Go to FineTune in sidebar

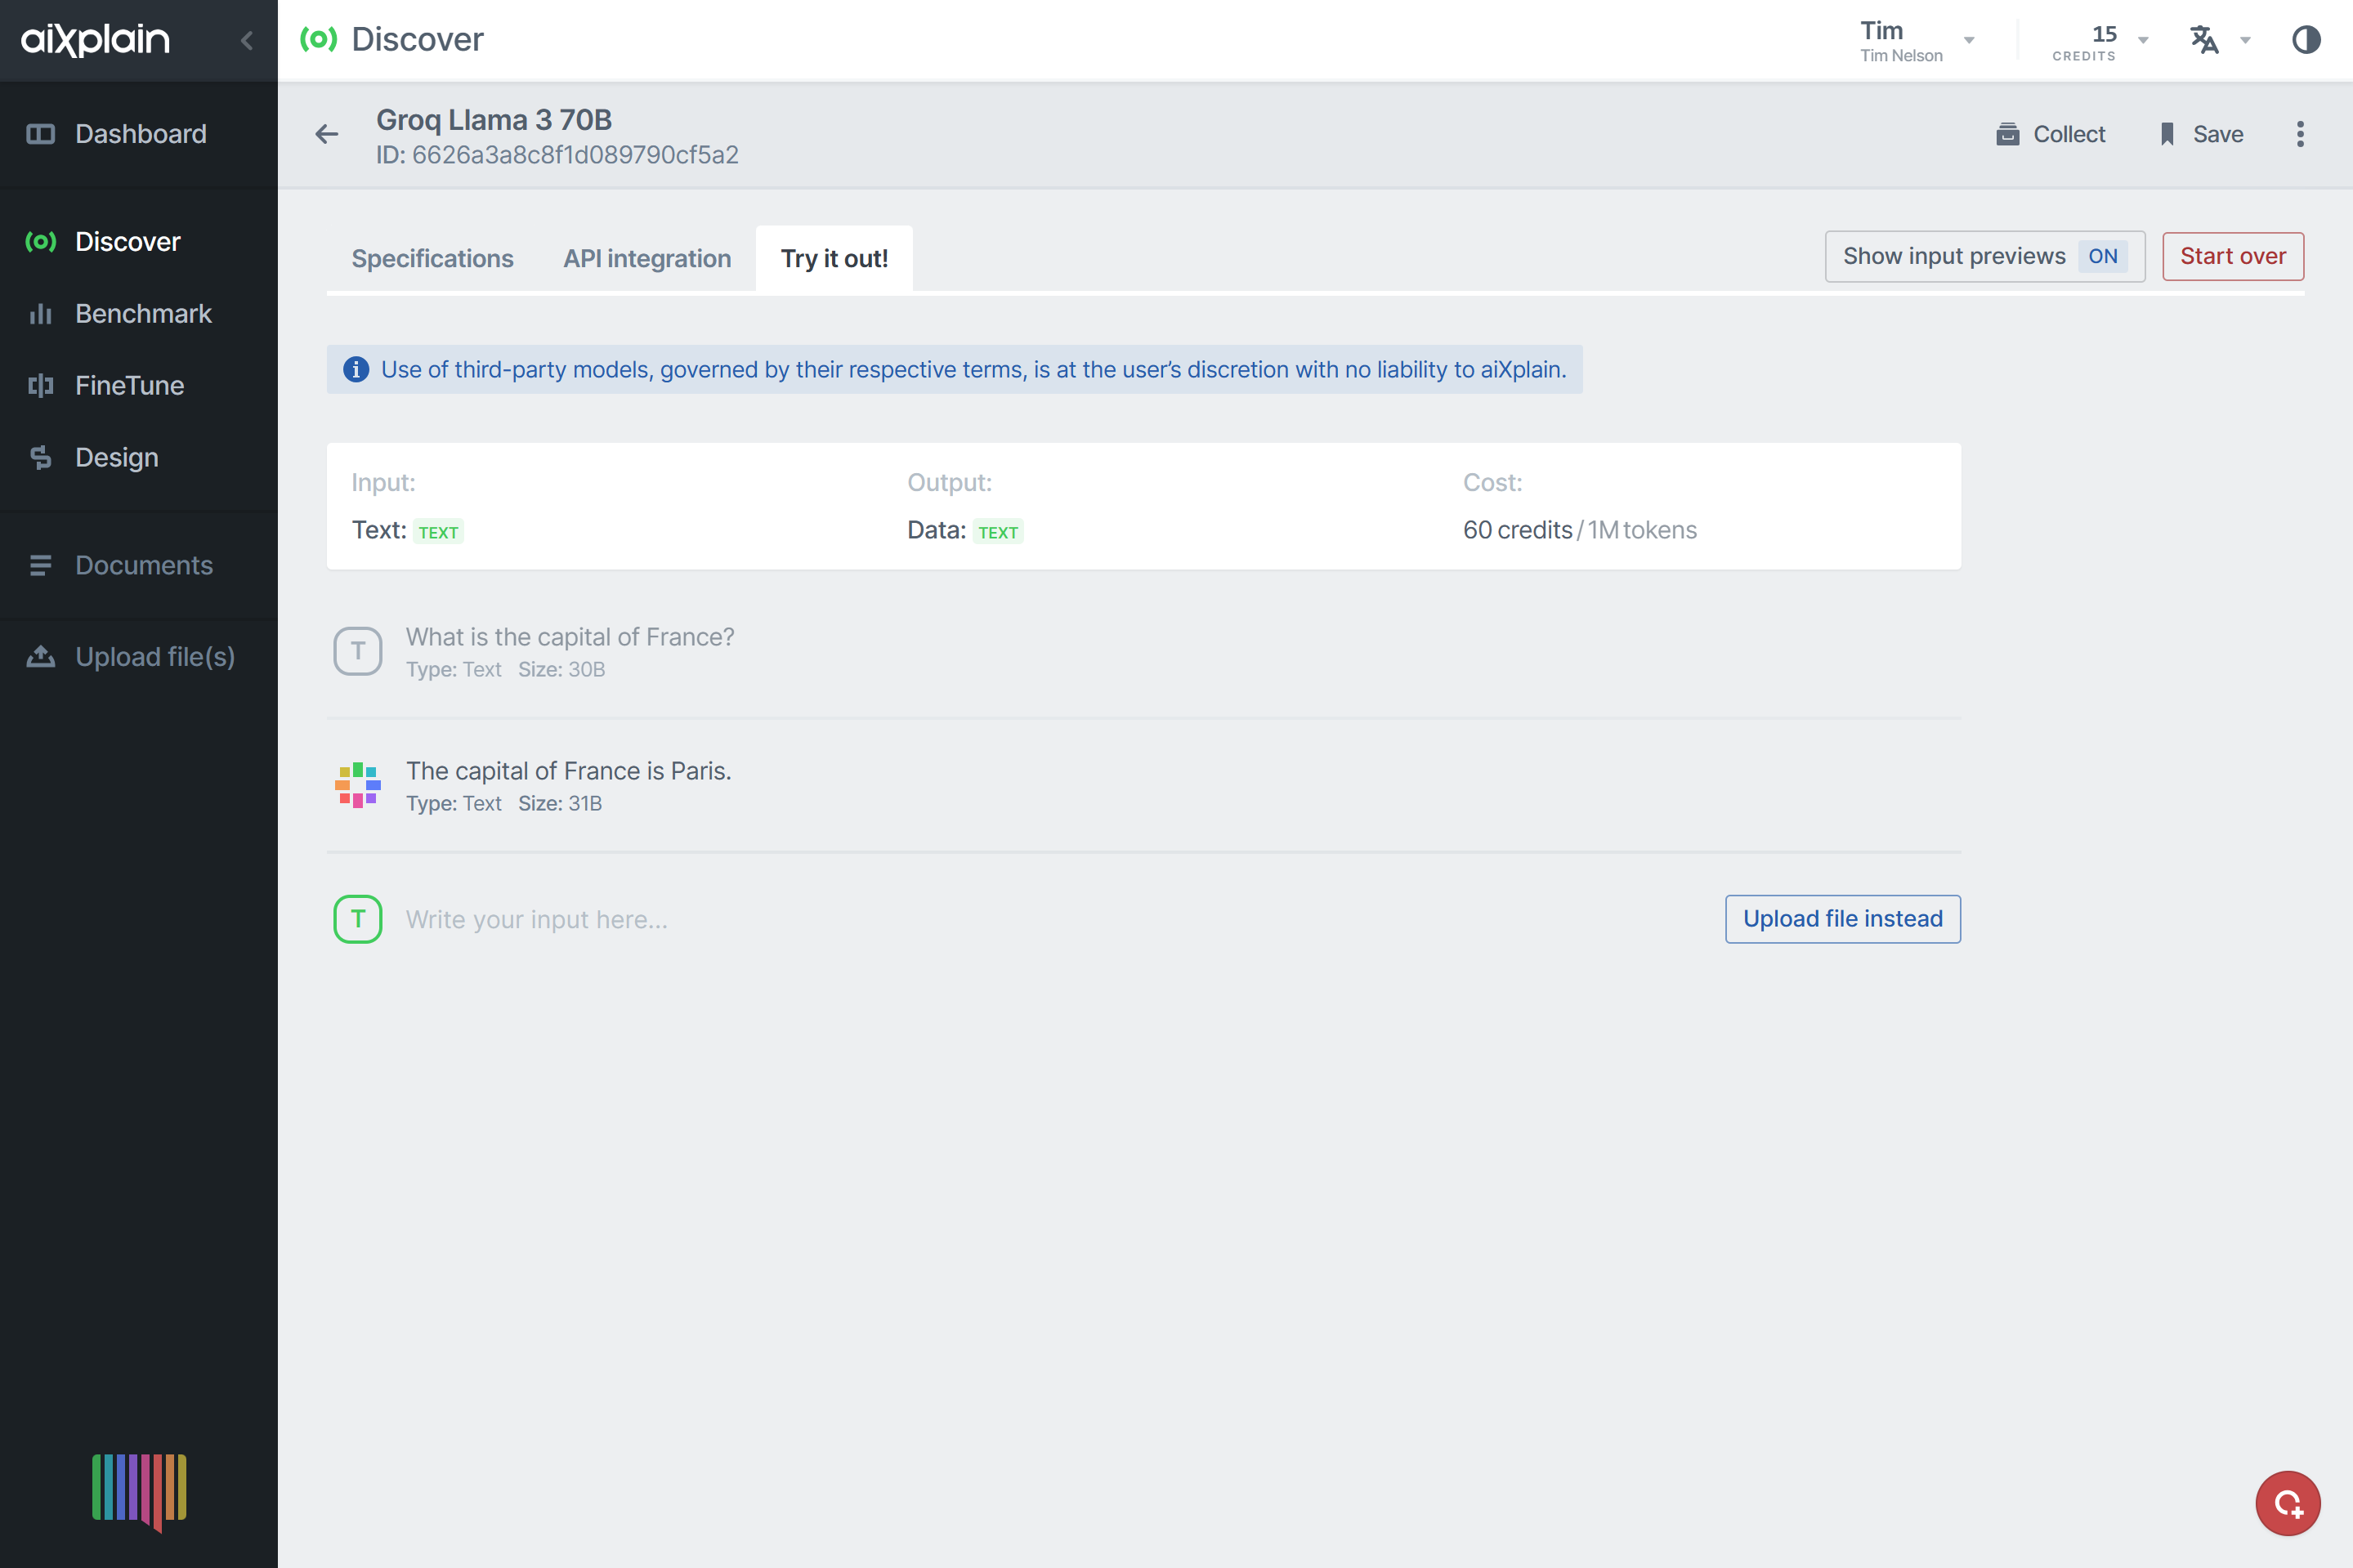pos(139,386)
